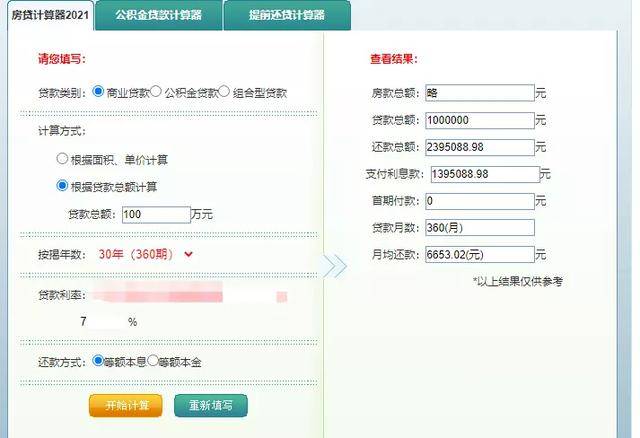The height and width of the screenshot is (438, 640).
Task: Select the 组合型贷款 radio button
Action: coord(224,91)
